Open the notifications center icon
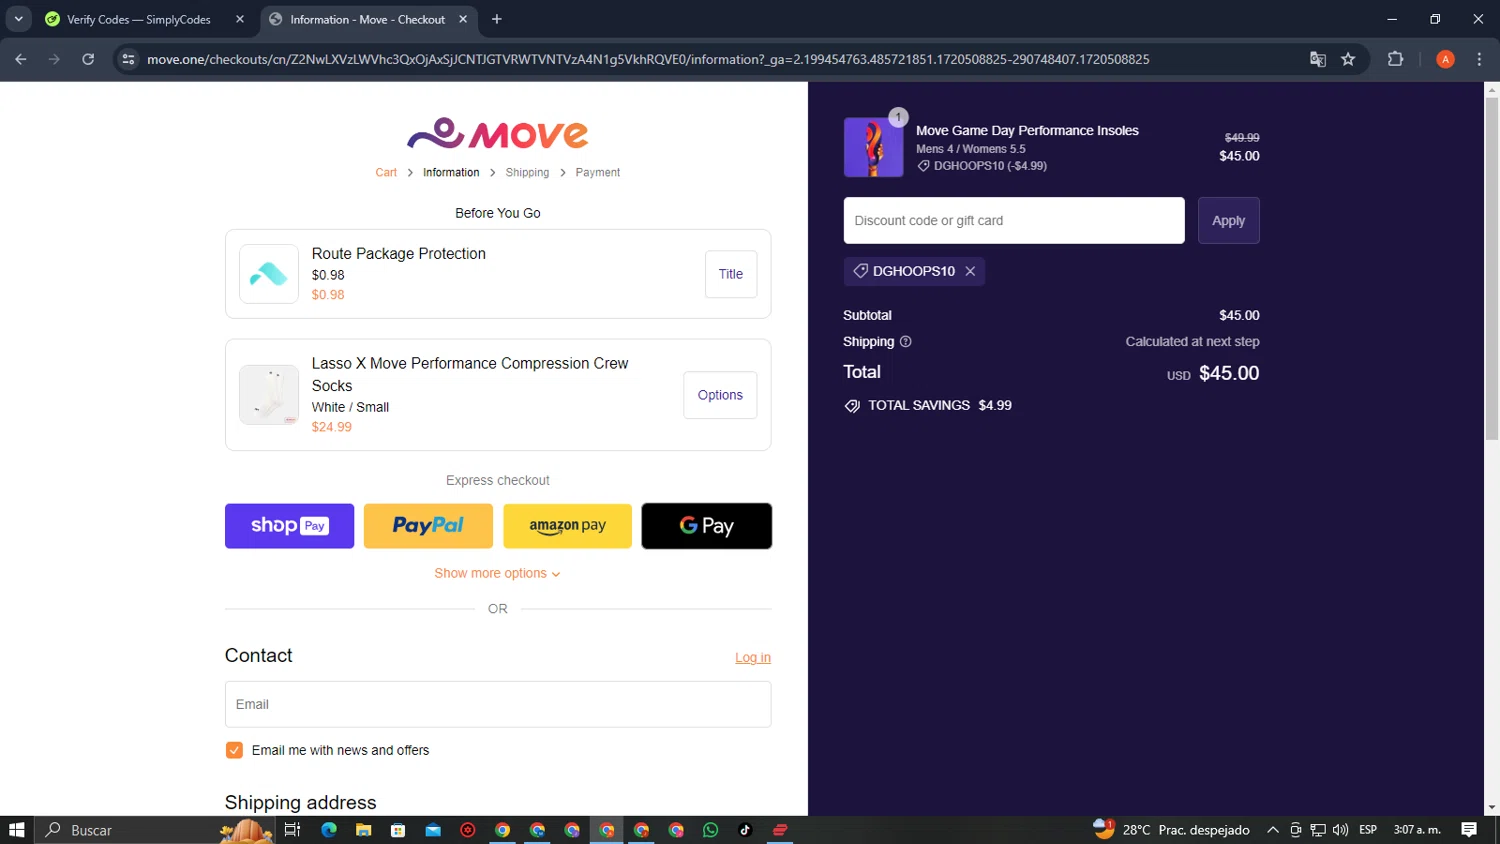Viewport: 1500px width, 844px height. click(x=1469, y=830)
